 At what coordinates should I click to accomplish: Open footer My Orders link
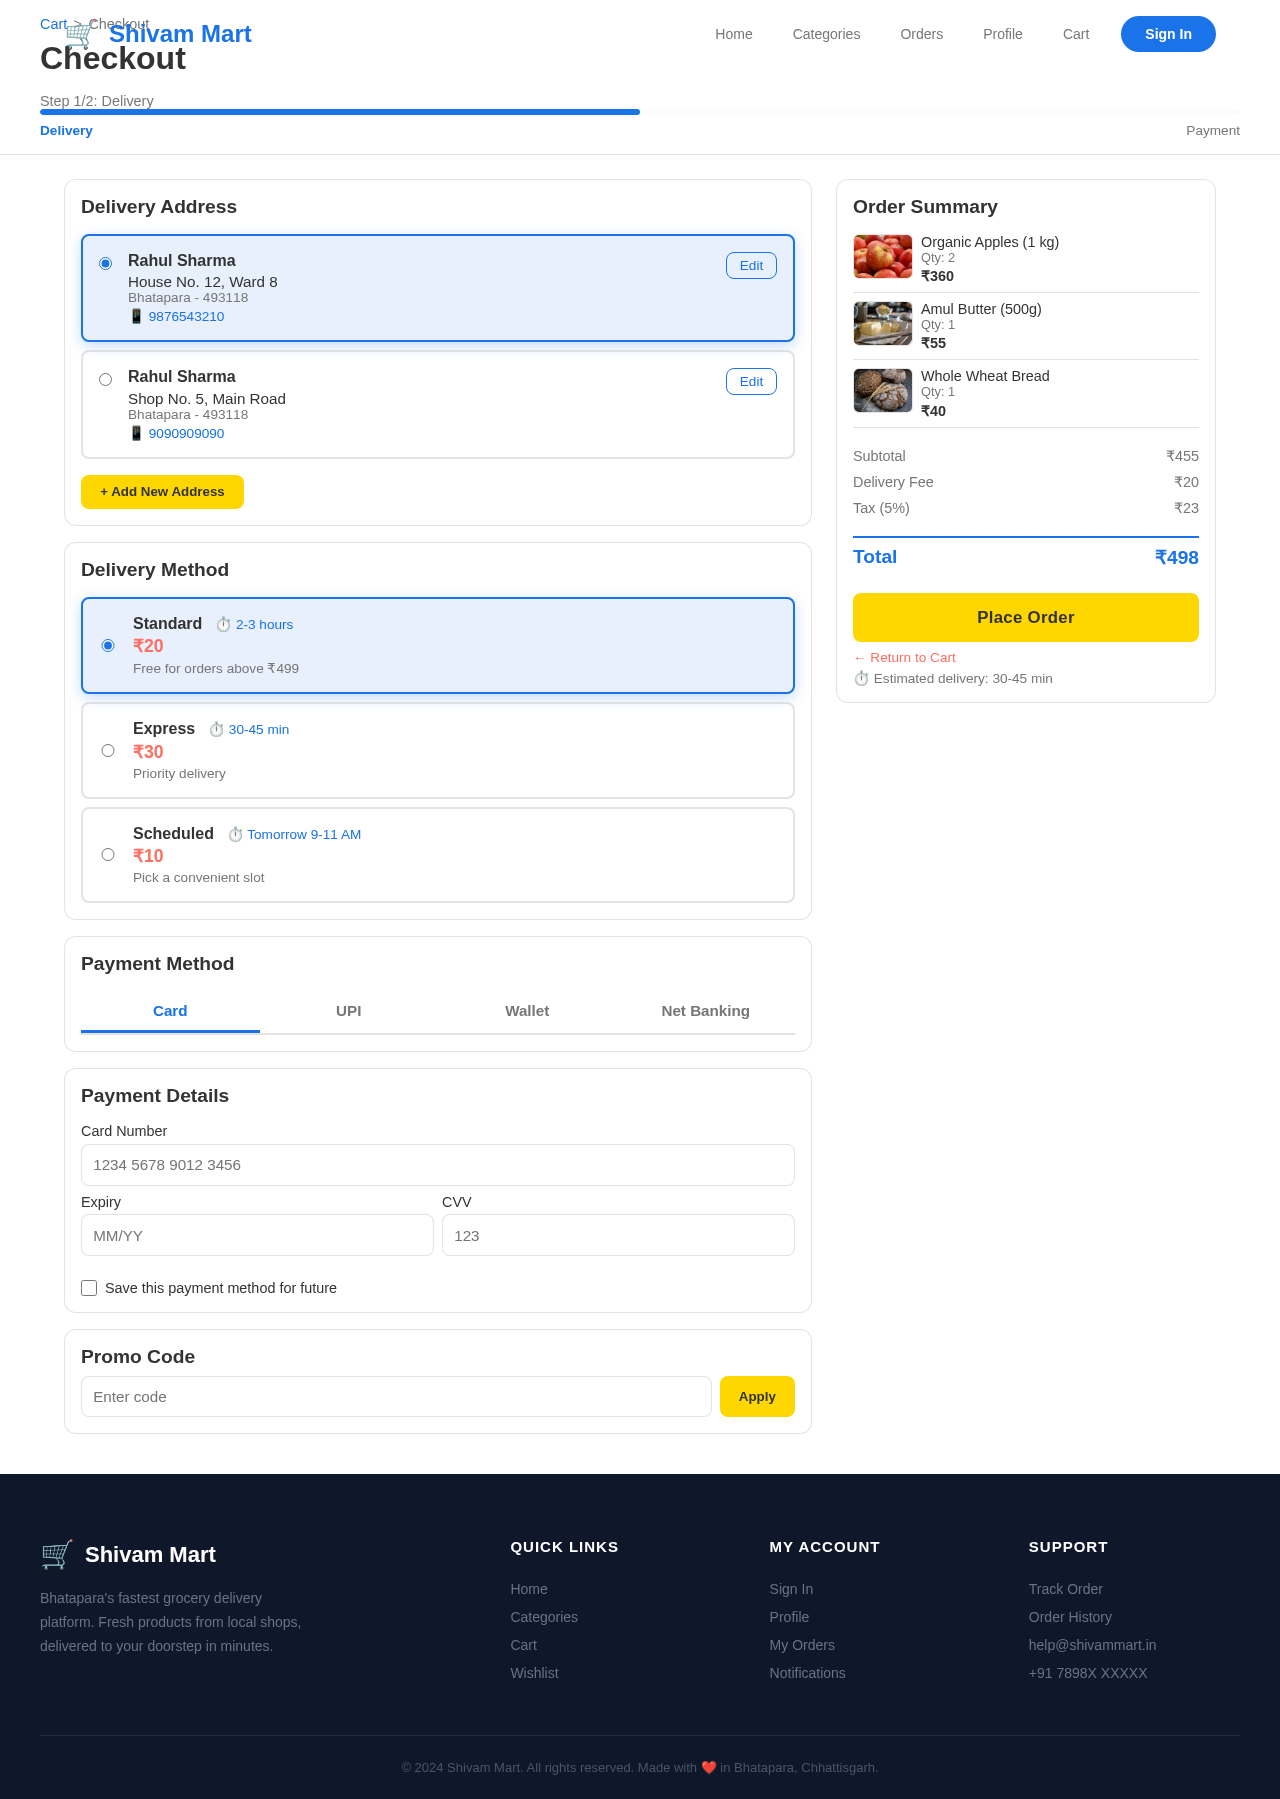(x=802, y=1645)
